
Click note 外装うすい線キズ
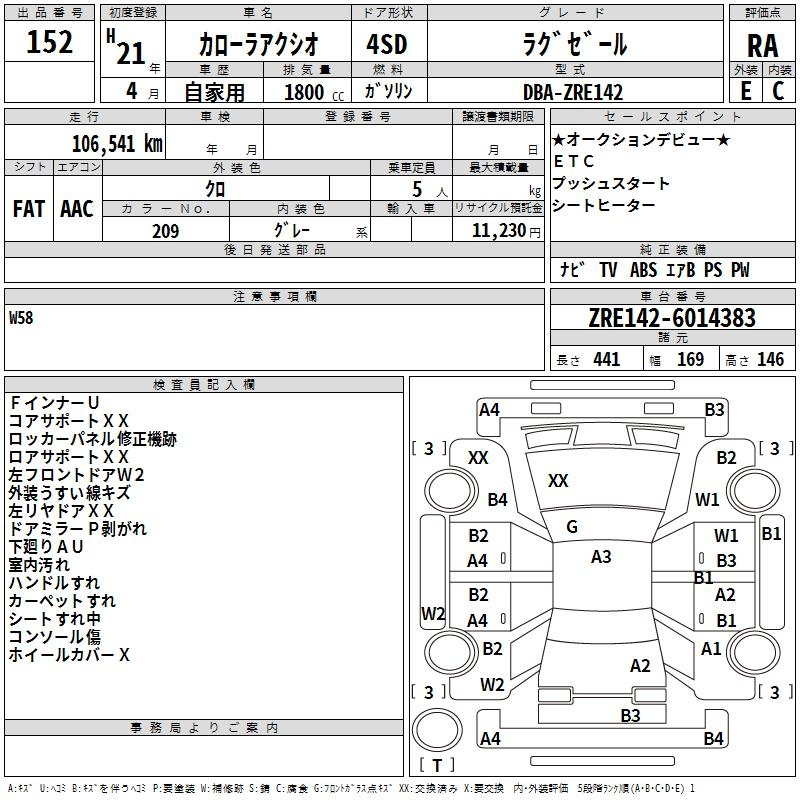click(x=70, y=493)
